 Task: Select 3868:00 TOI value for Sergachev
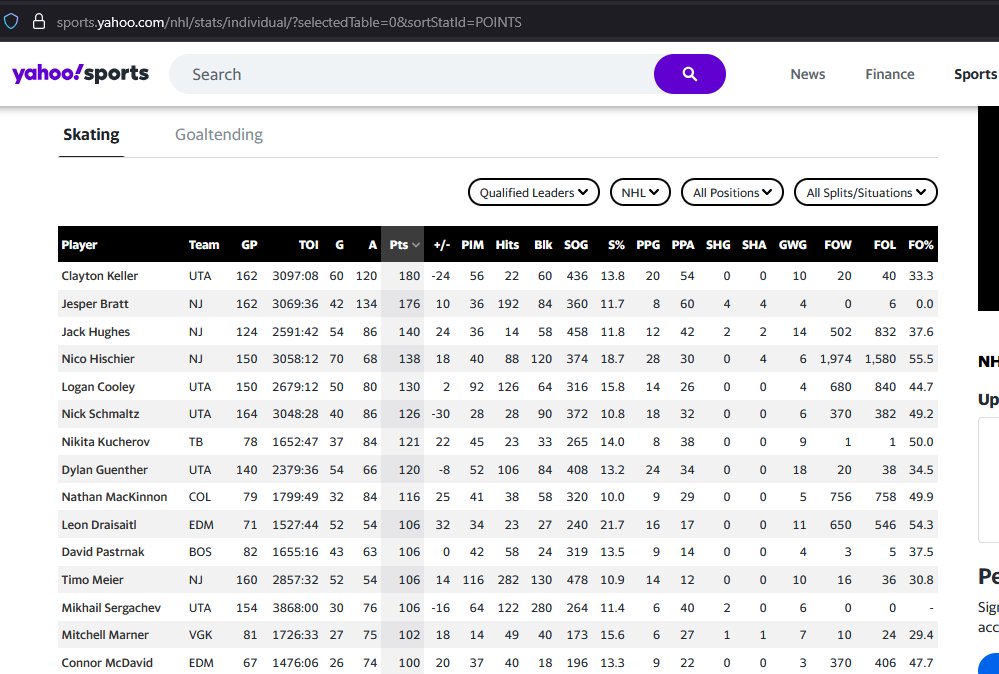click(x=295, y=608)
